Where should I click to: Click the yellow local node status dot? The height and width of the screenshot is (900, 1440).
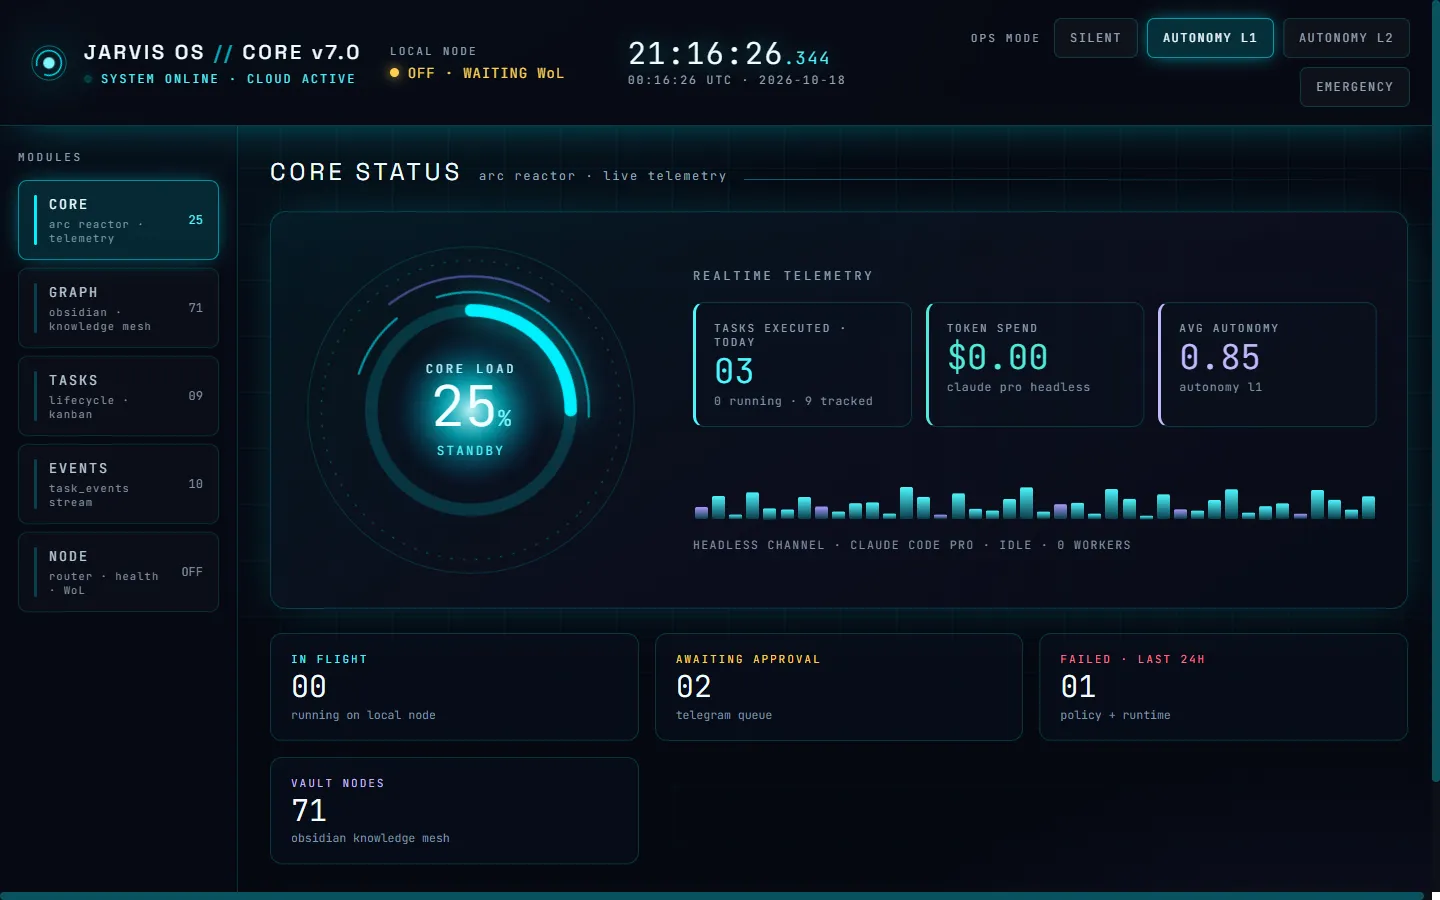coord(394,73)
